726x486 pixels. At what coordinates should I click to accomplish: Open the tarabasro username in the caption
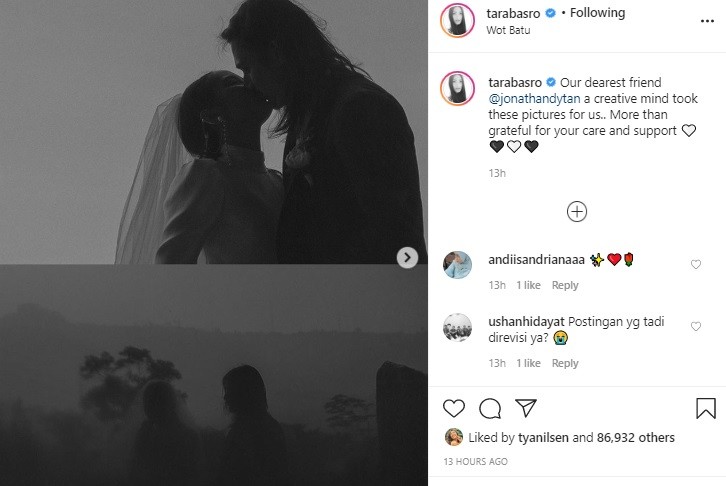(515, 82)
